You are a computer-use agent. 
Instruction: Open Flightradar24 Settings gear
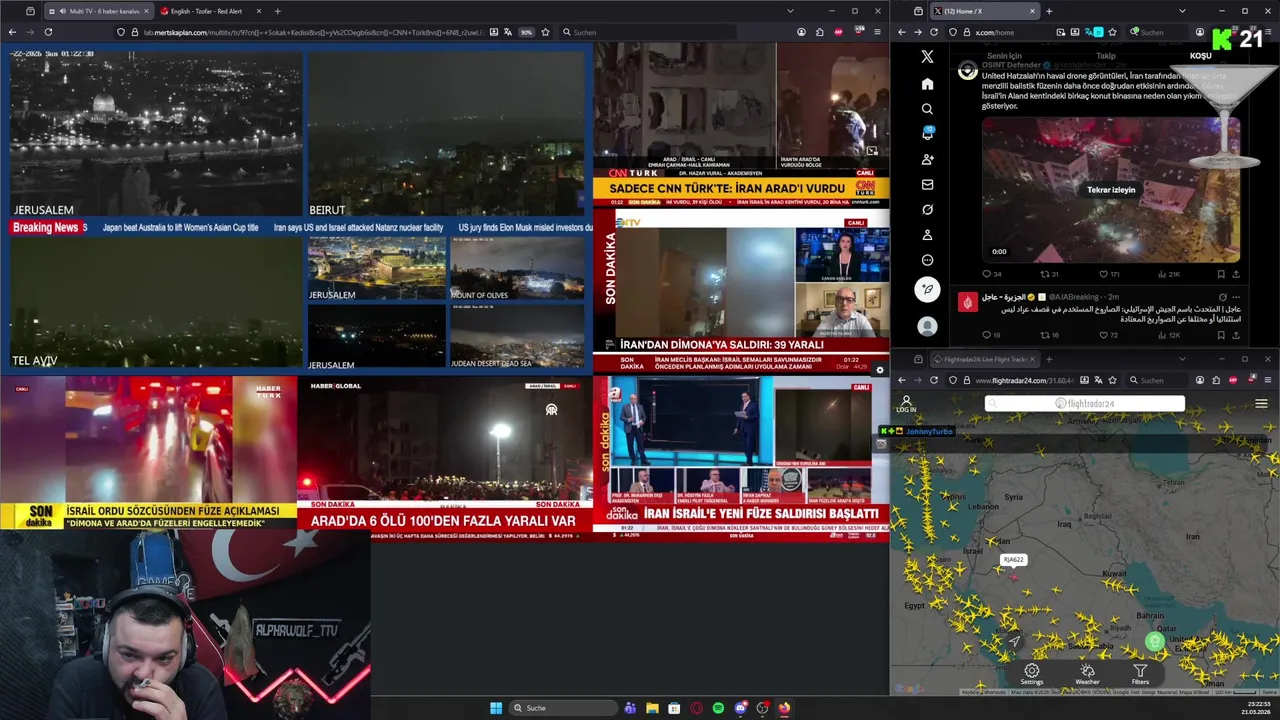[x=1032, y=674]
